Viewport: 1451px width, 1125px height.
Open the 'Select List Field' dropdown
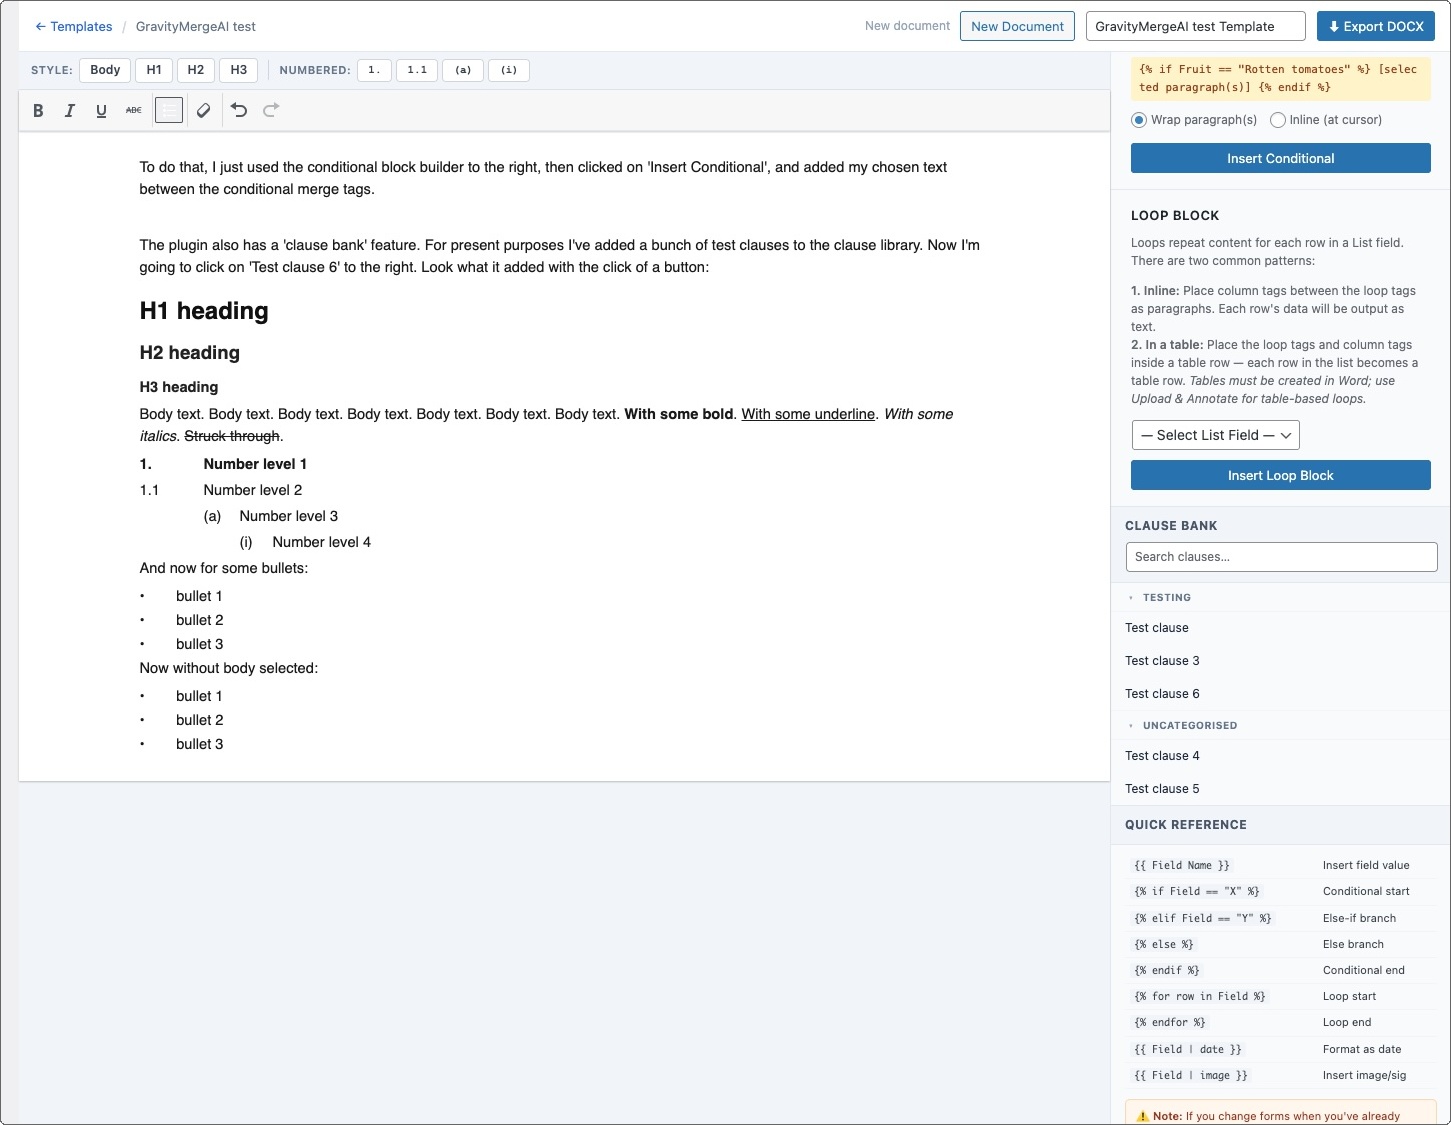1215,435
